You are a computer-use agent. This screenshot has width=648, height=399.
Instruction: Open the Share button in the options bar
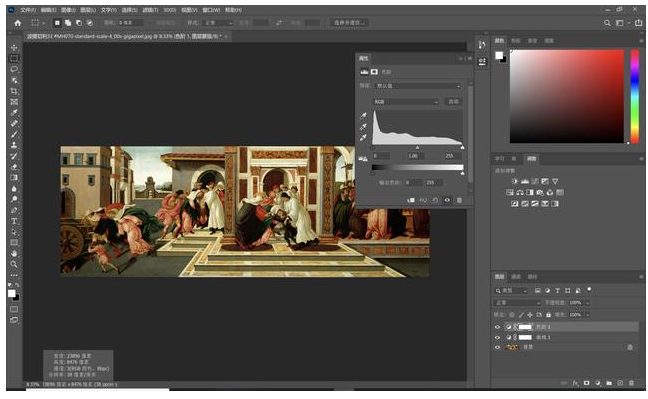[x=638, y=23]
